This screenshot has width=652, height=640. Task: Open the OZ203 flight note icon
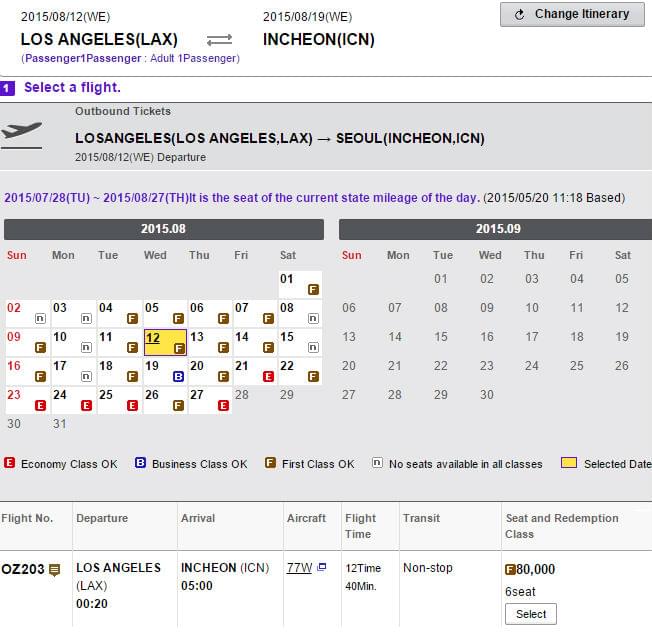54,569
